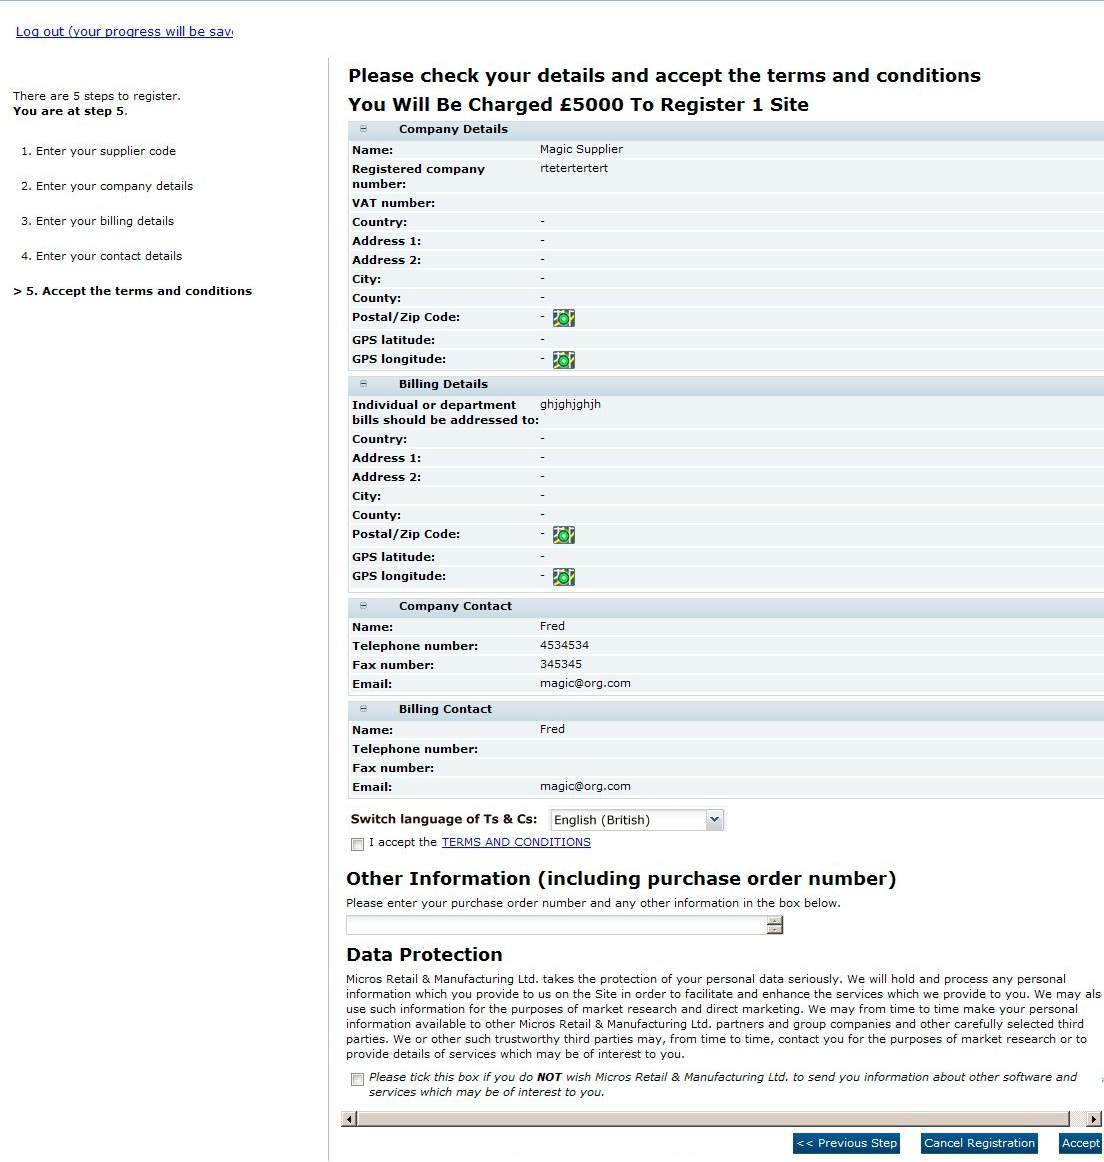The width and height of the screenshot is (1104, 1162).
Task: Open the 'Switch language of Ts & Cs' dropdown
Action: point(713,819)
